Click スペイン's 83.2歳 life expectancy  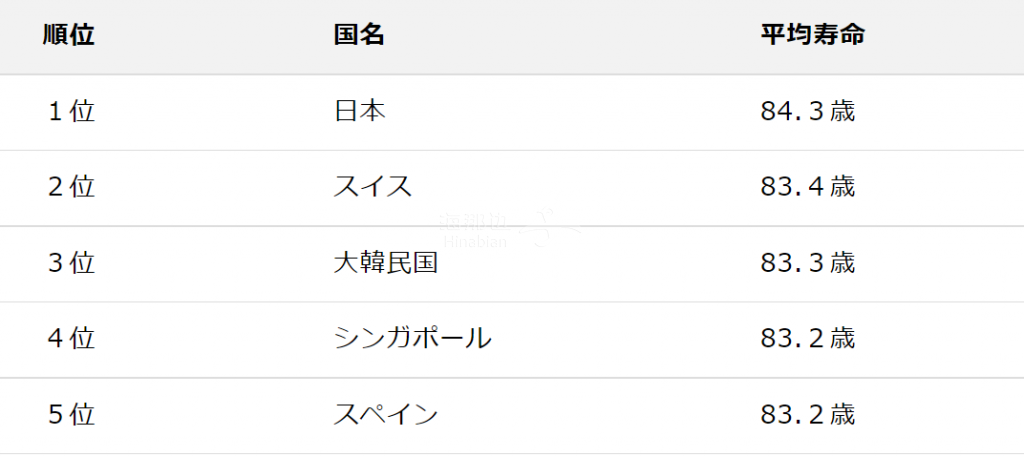pyautogui.click(x=808, y=415)
